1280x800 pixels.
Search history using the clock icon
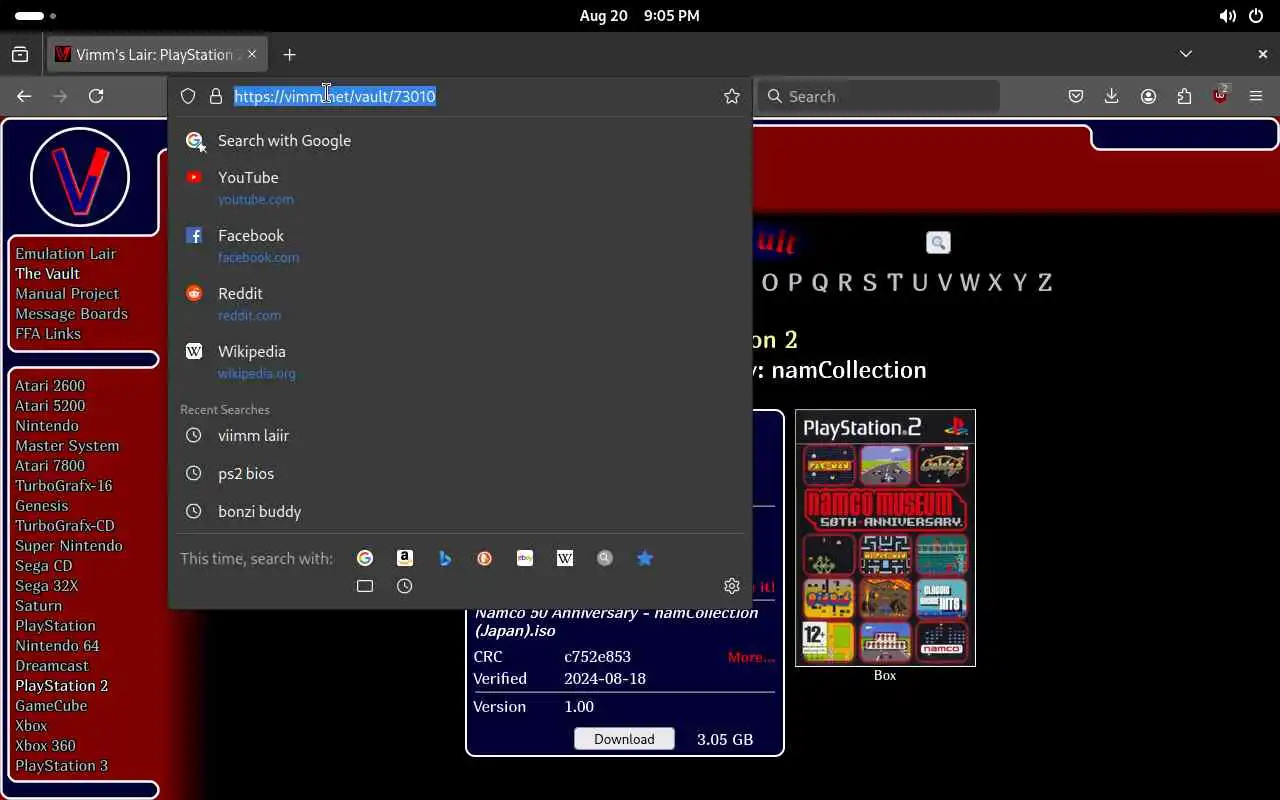405,586
